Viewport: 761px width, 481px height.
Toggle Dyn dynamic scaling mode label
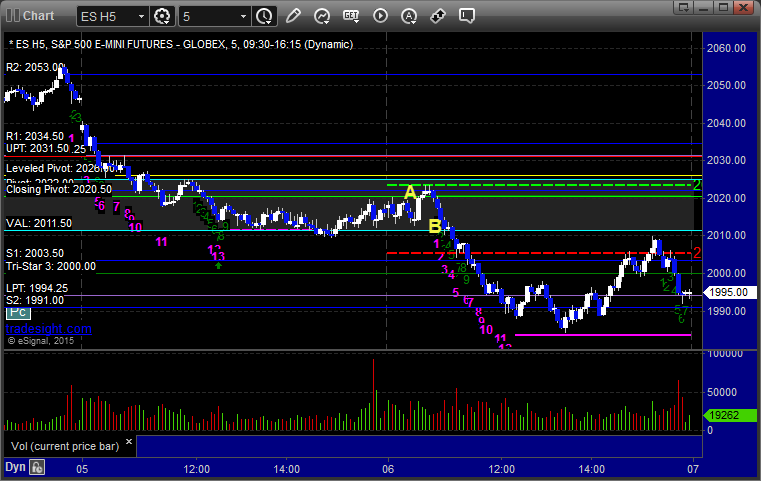click(x=15, y=466)
